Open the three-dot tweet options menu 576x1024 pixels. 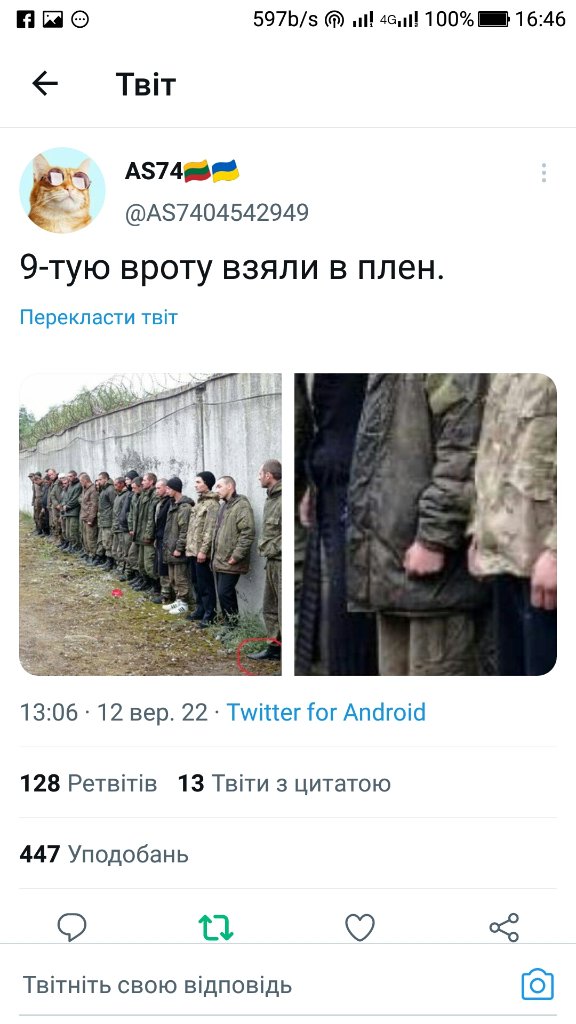pos(543,173)
